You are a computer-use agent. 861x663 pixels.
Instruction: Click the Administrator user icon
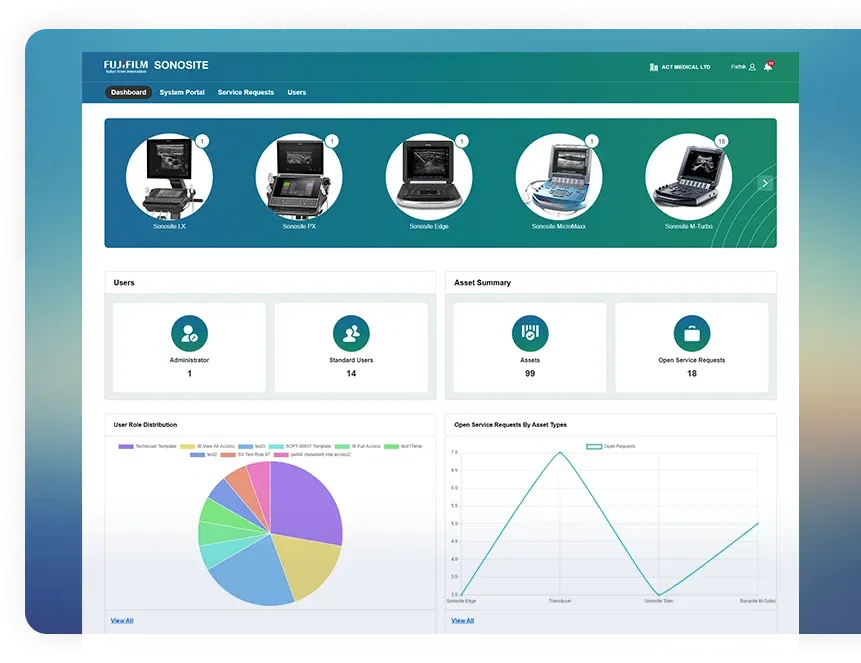pos(189,333)
